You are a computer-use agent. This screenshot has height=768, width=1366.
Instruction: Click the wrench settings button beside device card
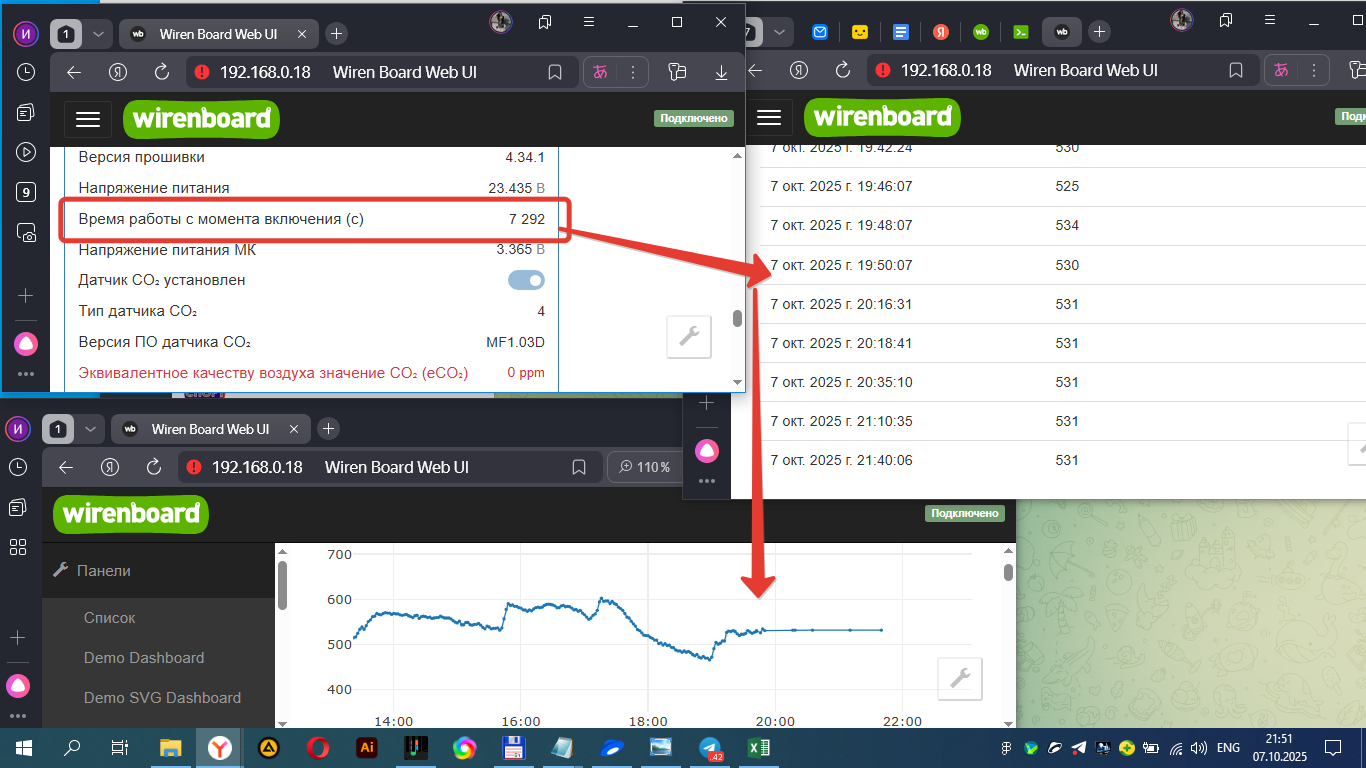tap(689, 337)
